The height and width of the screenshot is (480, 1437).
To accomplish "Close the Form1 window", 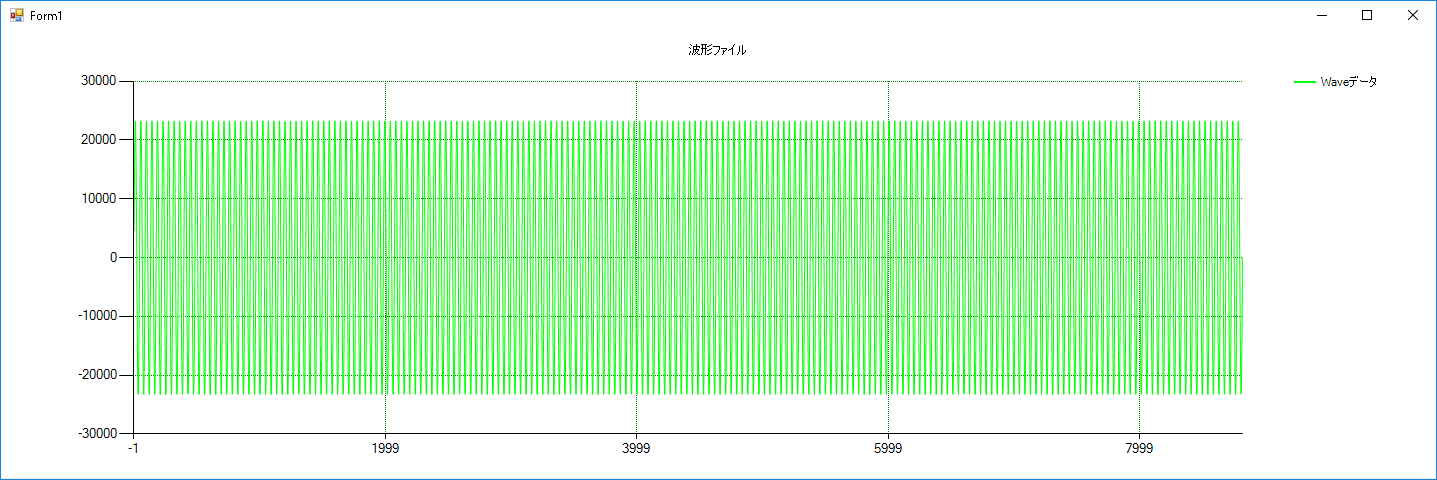I will 1413,15.
